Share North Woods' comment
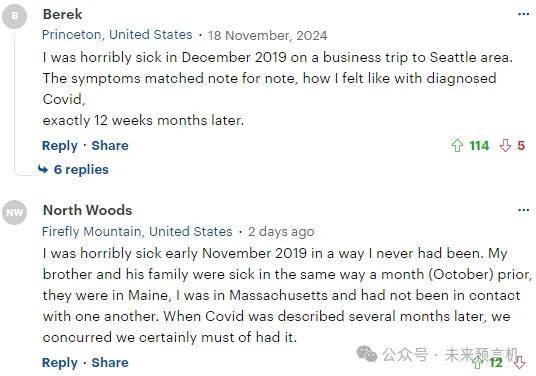Screen dimensions: 536x376 (110, 363)
